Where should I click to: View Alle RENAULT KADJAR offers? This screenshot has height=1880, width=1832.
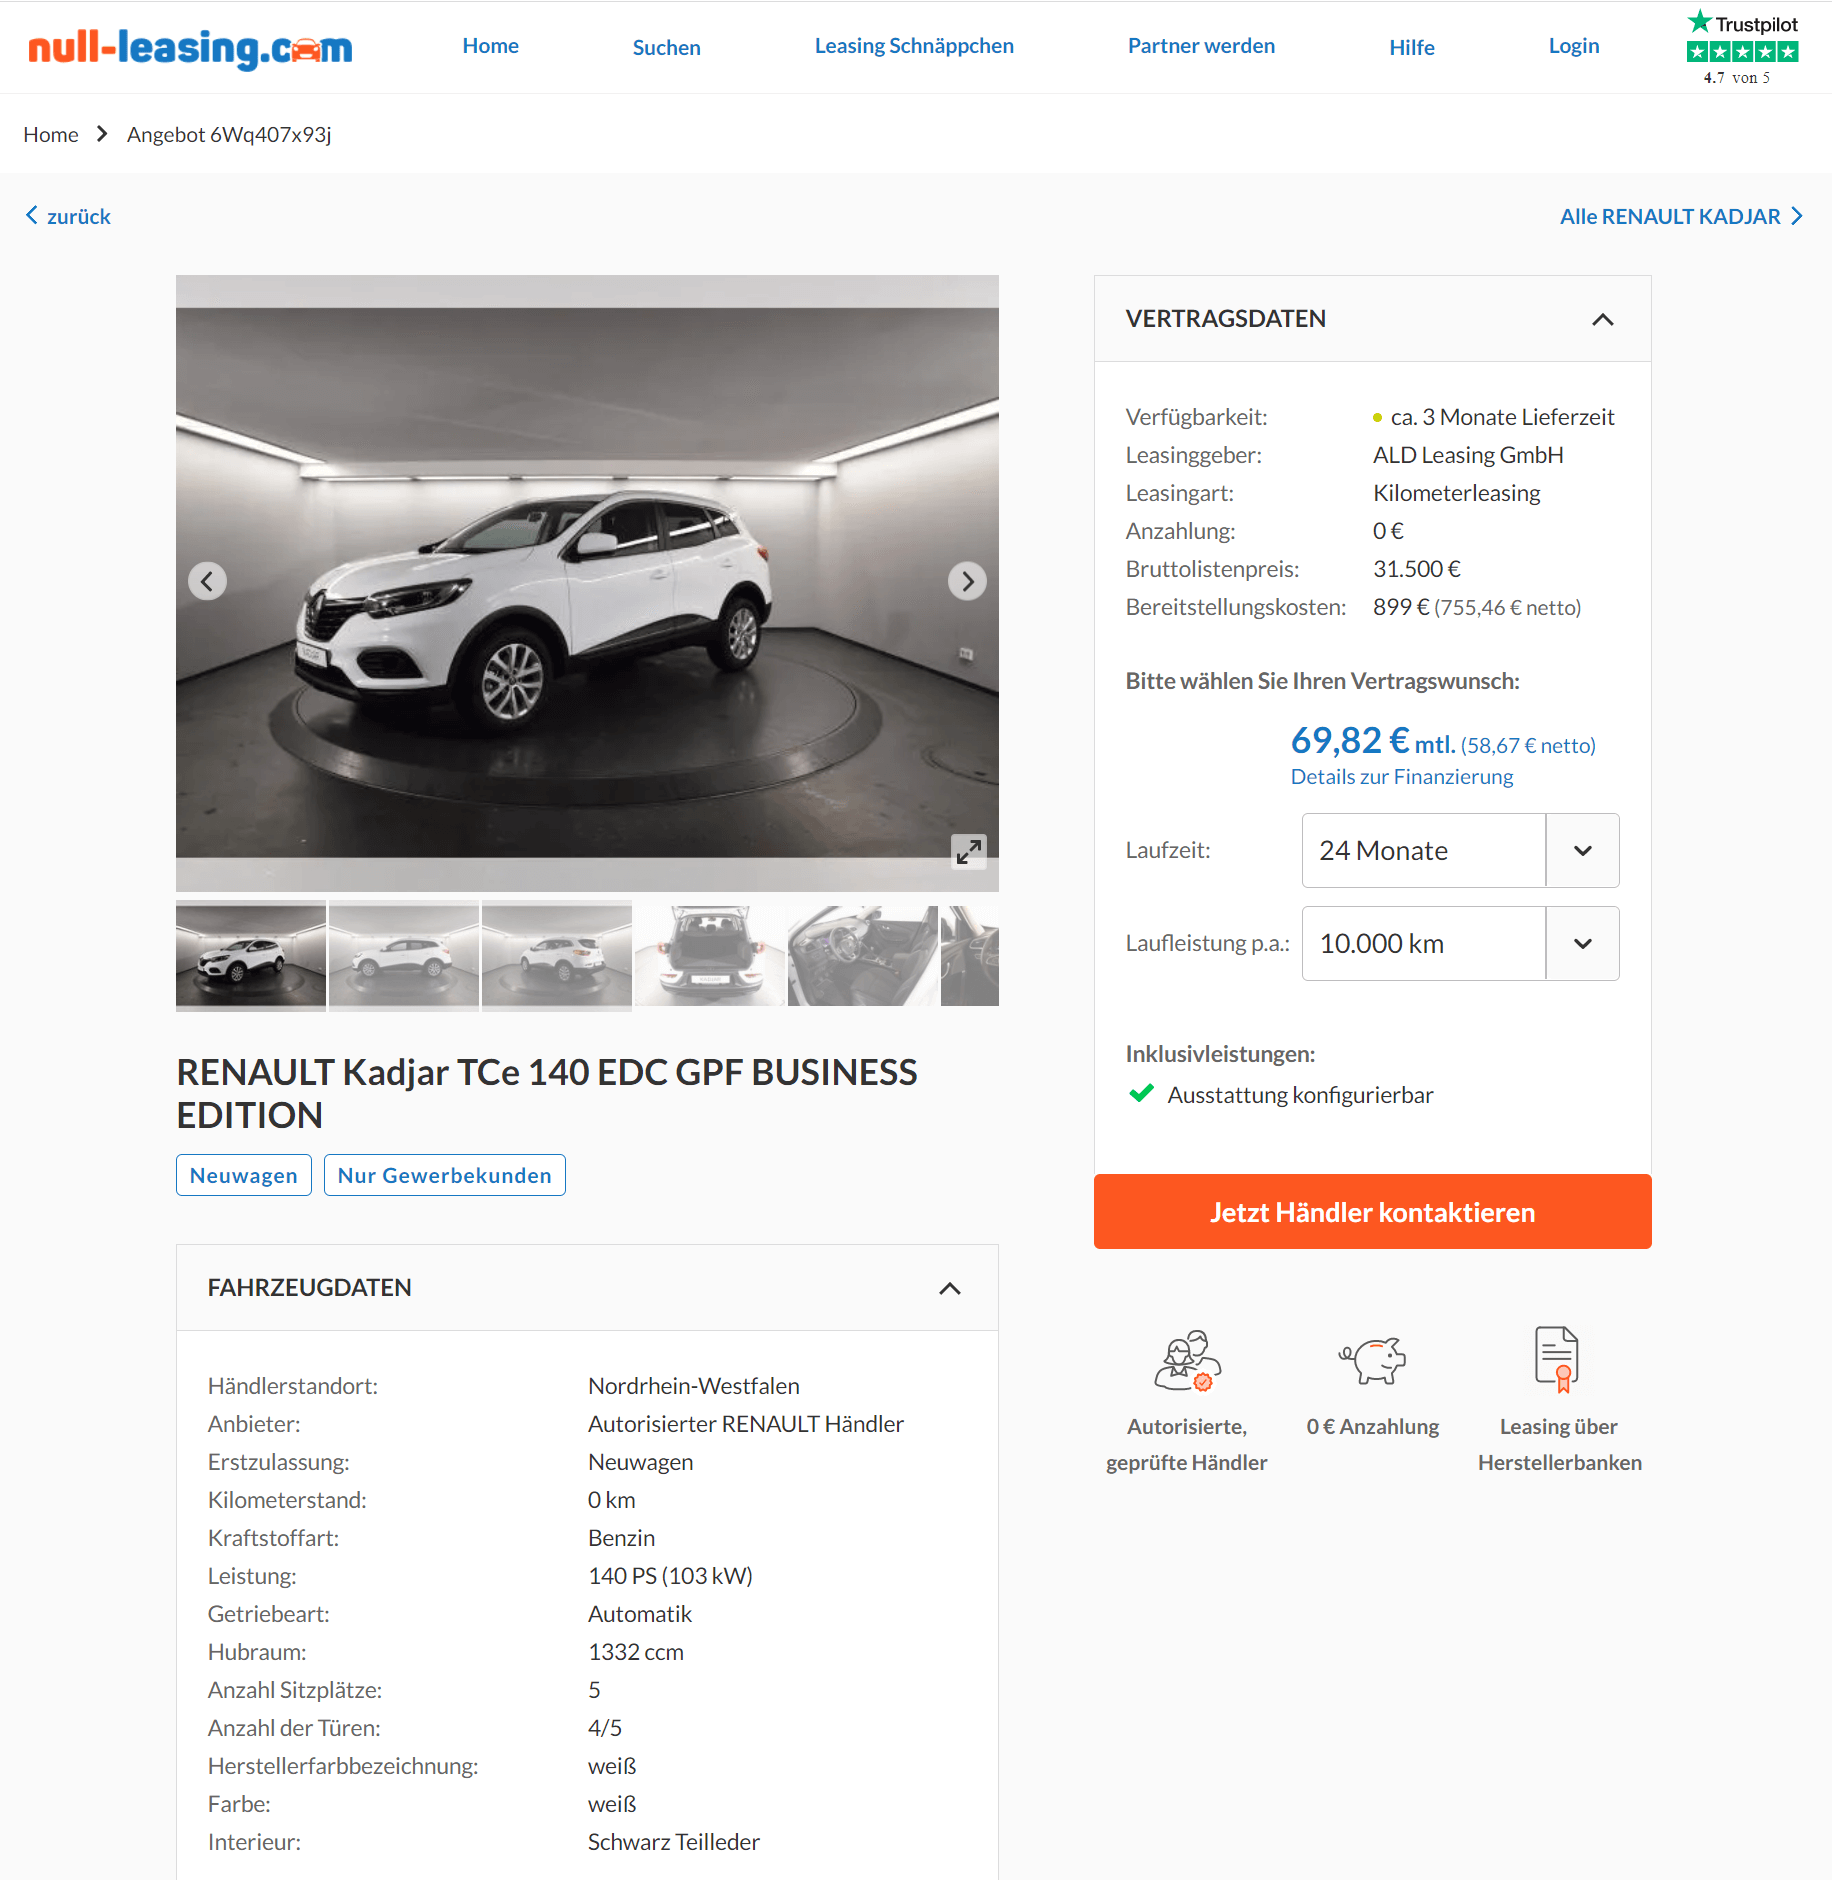pyautogui.click(x=1681, y=216)
